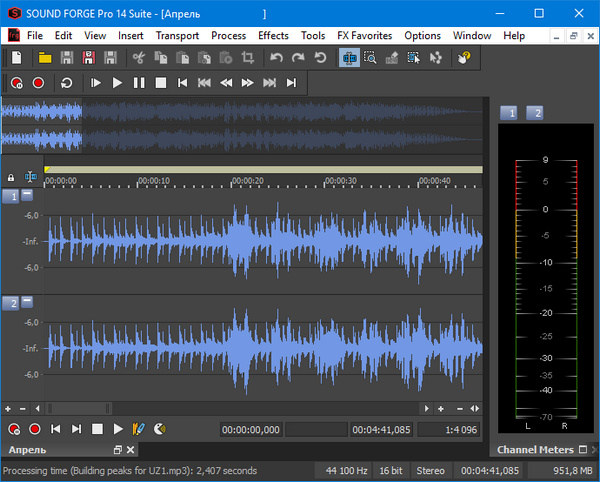Click the Open folder icon

point(45,58)
